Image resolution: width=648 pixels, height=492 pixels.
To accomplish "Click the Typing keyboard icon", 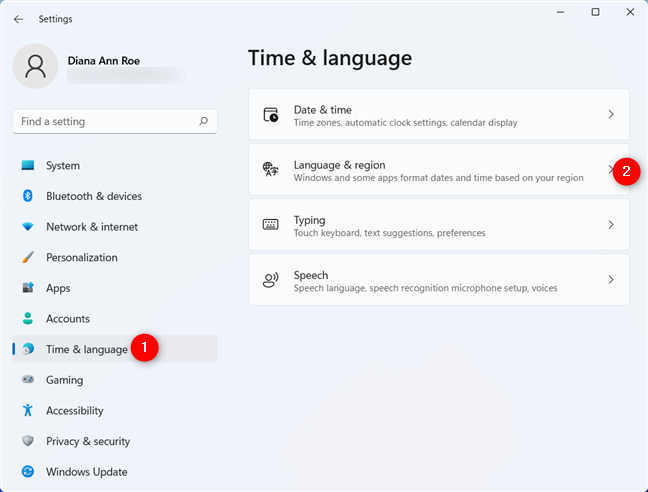I will click(271, 224).
